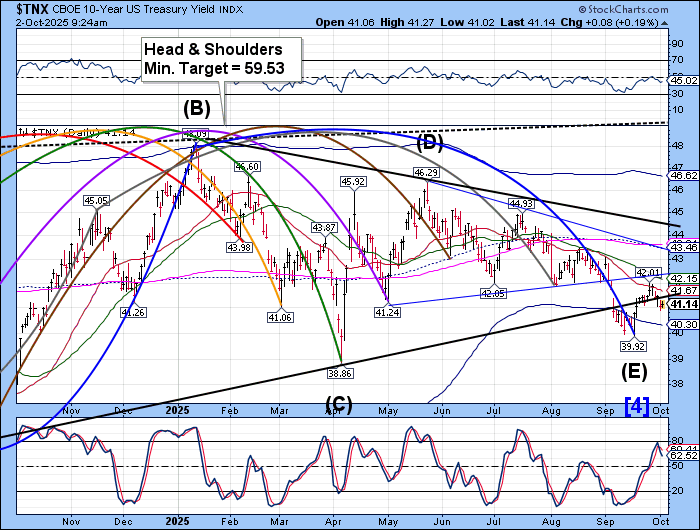This screenshot has width=700, height=530.
Task: Click the 38.86 low price label
Action: (343, 372)
